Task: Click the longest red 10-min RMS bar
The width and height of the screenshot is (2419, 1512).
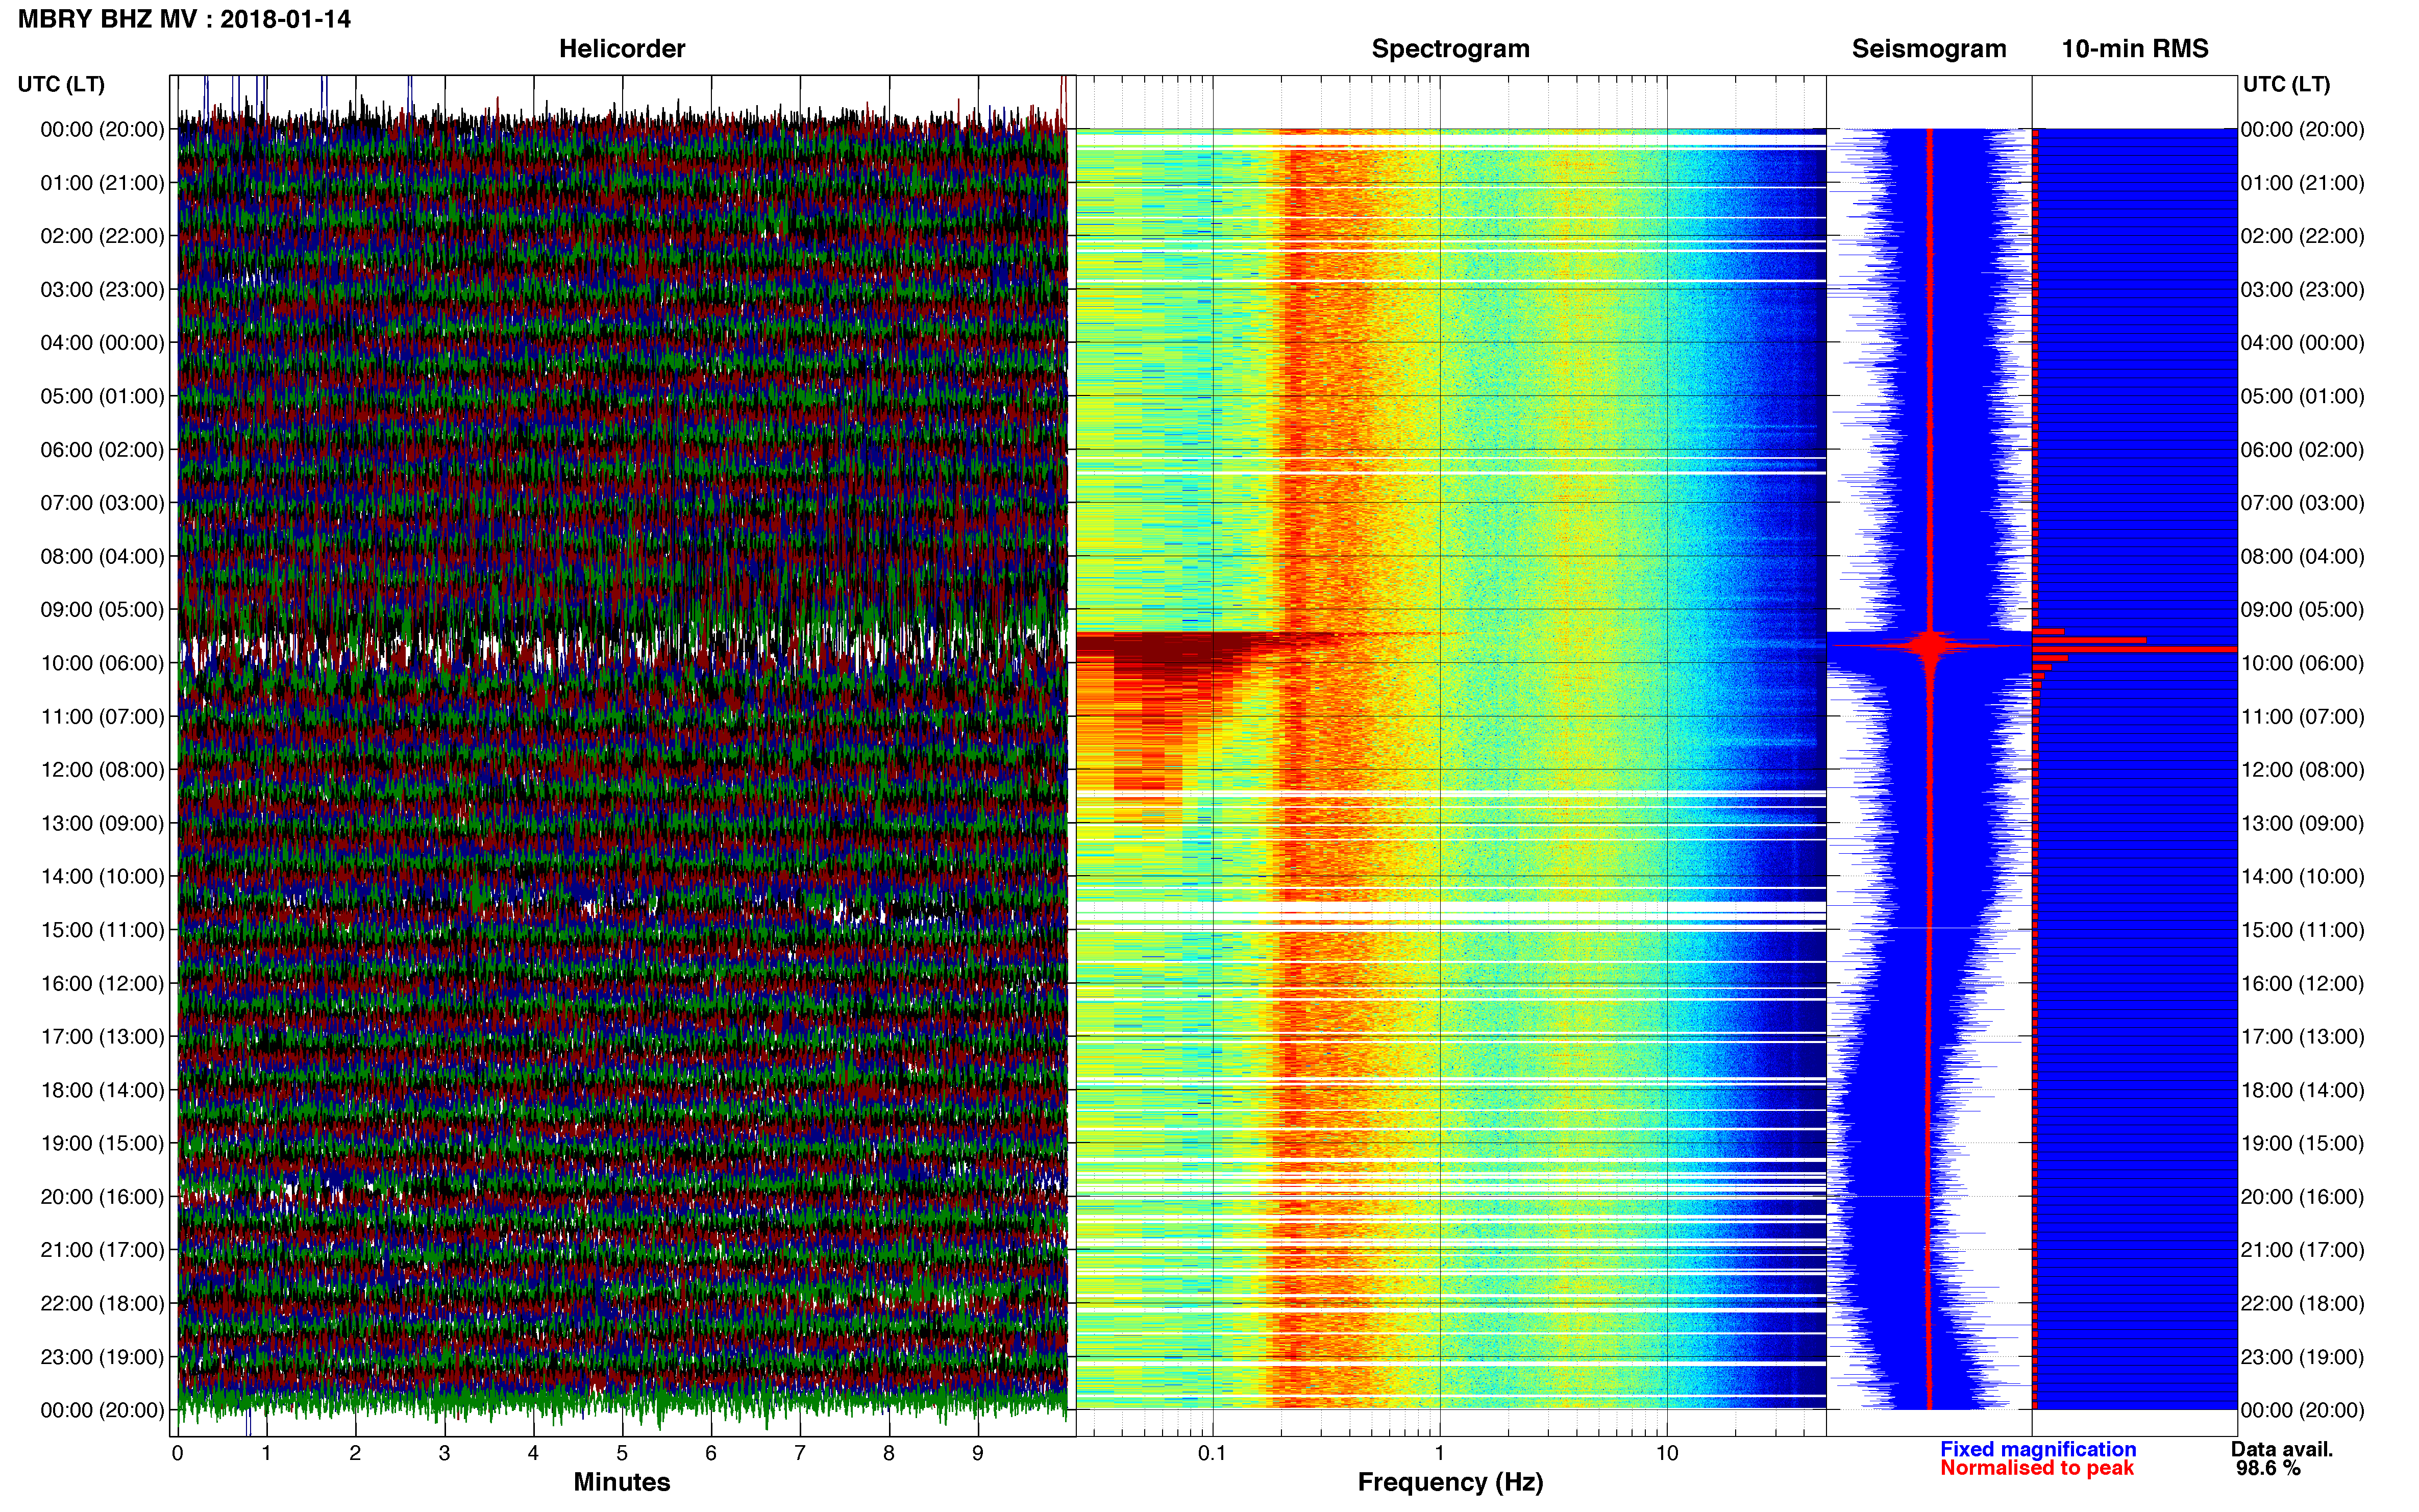Action: [x=2135, y=650]
